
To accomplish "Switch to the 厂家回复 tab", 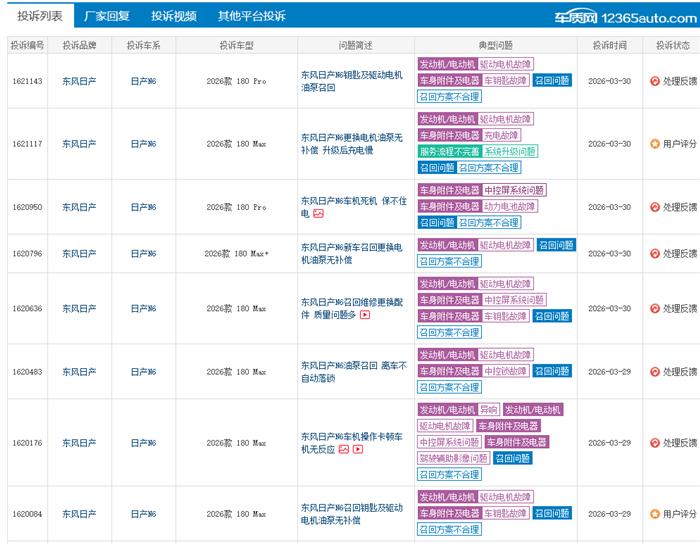I will pos(107,16).
